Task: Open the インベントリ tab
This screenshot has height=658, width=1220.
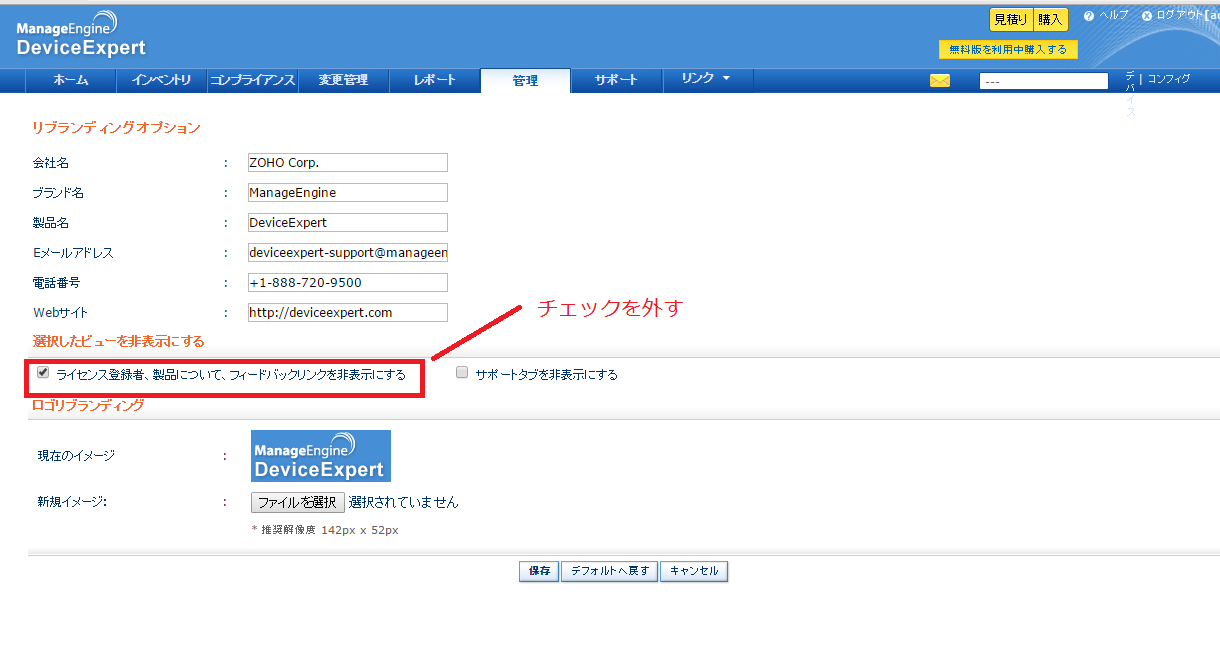Action: (x=162, y=80)
